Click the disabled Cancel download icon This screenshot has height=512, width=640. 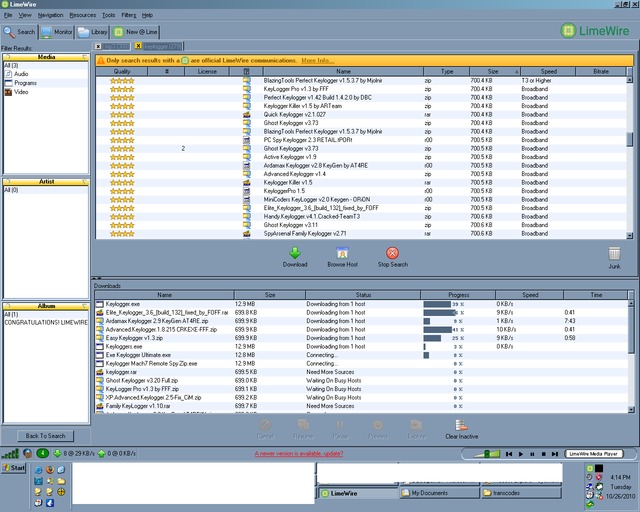pyautogui.click(x=264, y=425)
